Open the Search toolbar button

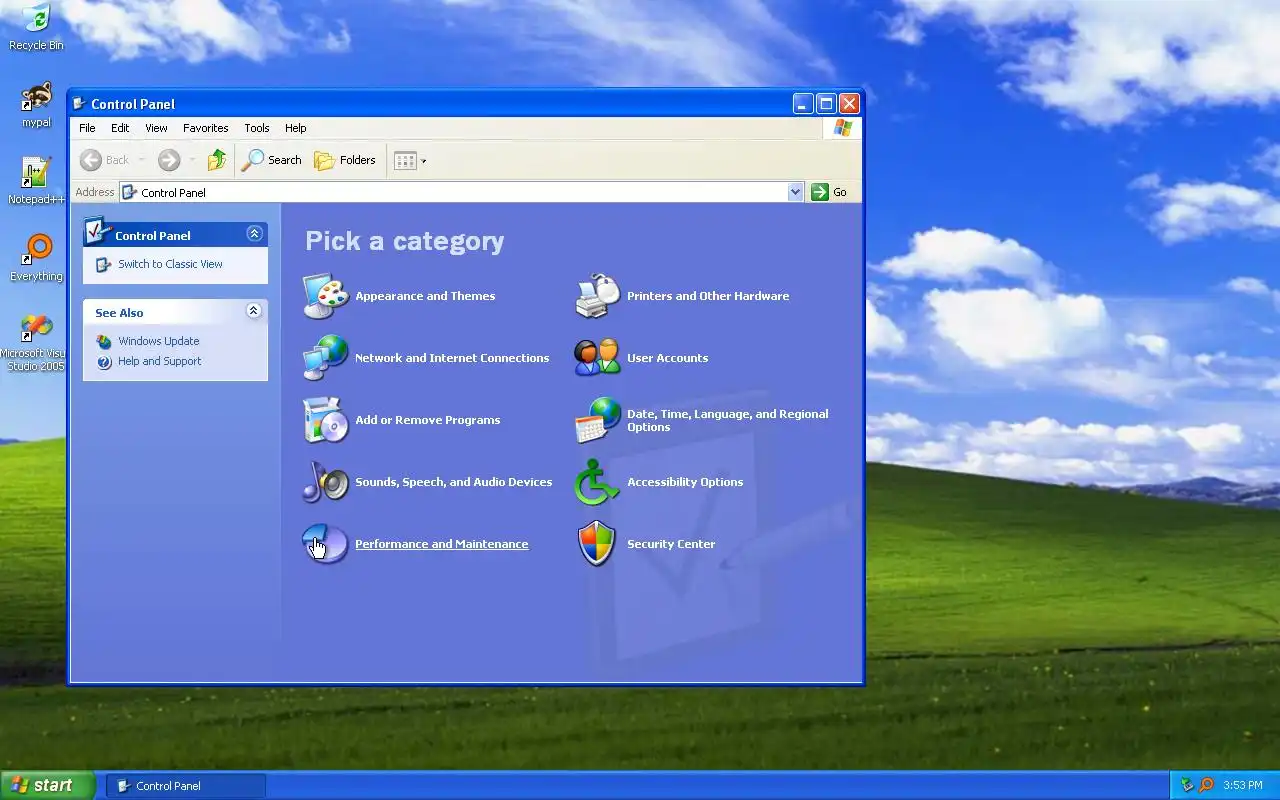tap(272, 160)
